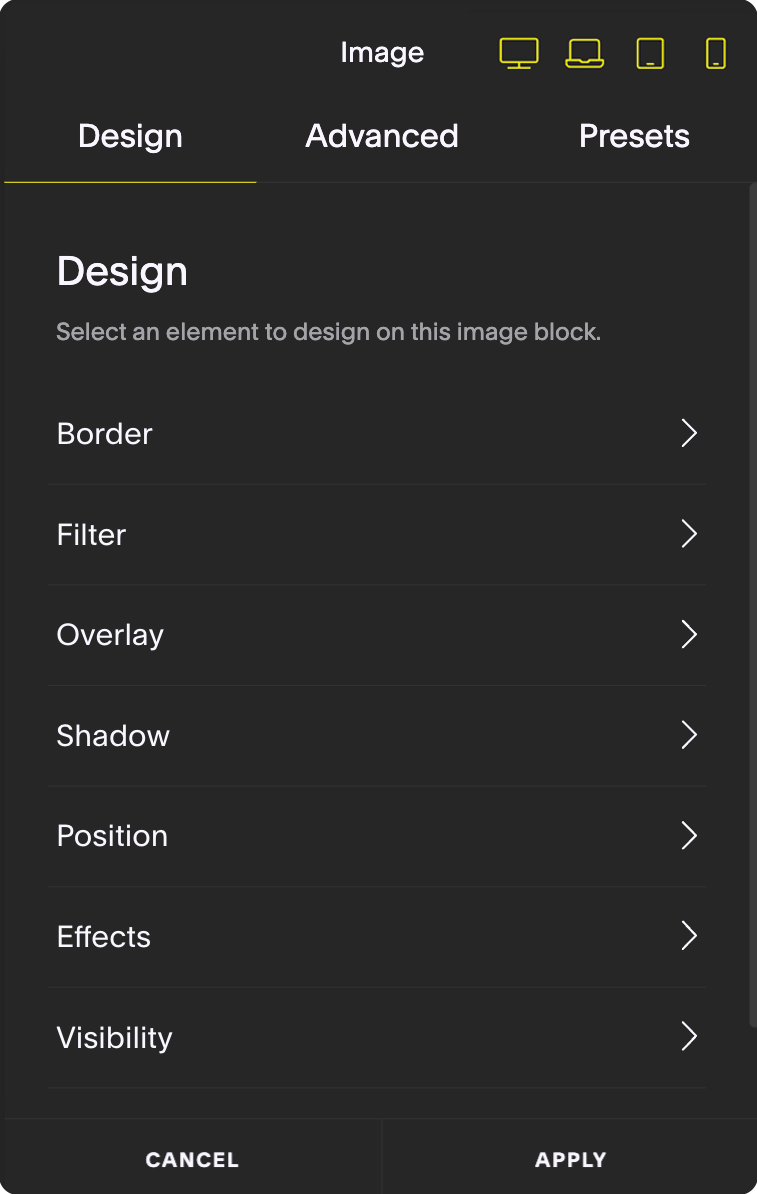Expand the Visibility chevron arrow
The height and width of the screenshot is (1194, 757).
click(x=688, y=1036)
